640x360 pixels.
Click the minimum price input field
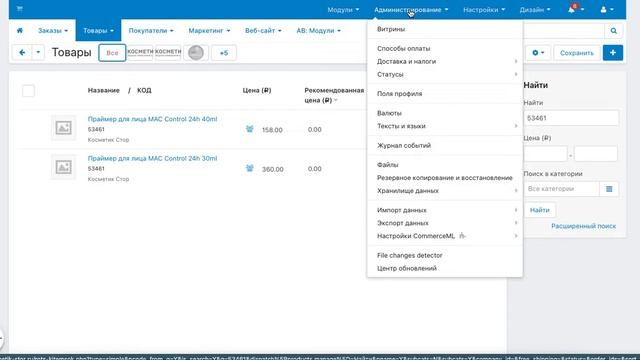point(545,154)
